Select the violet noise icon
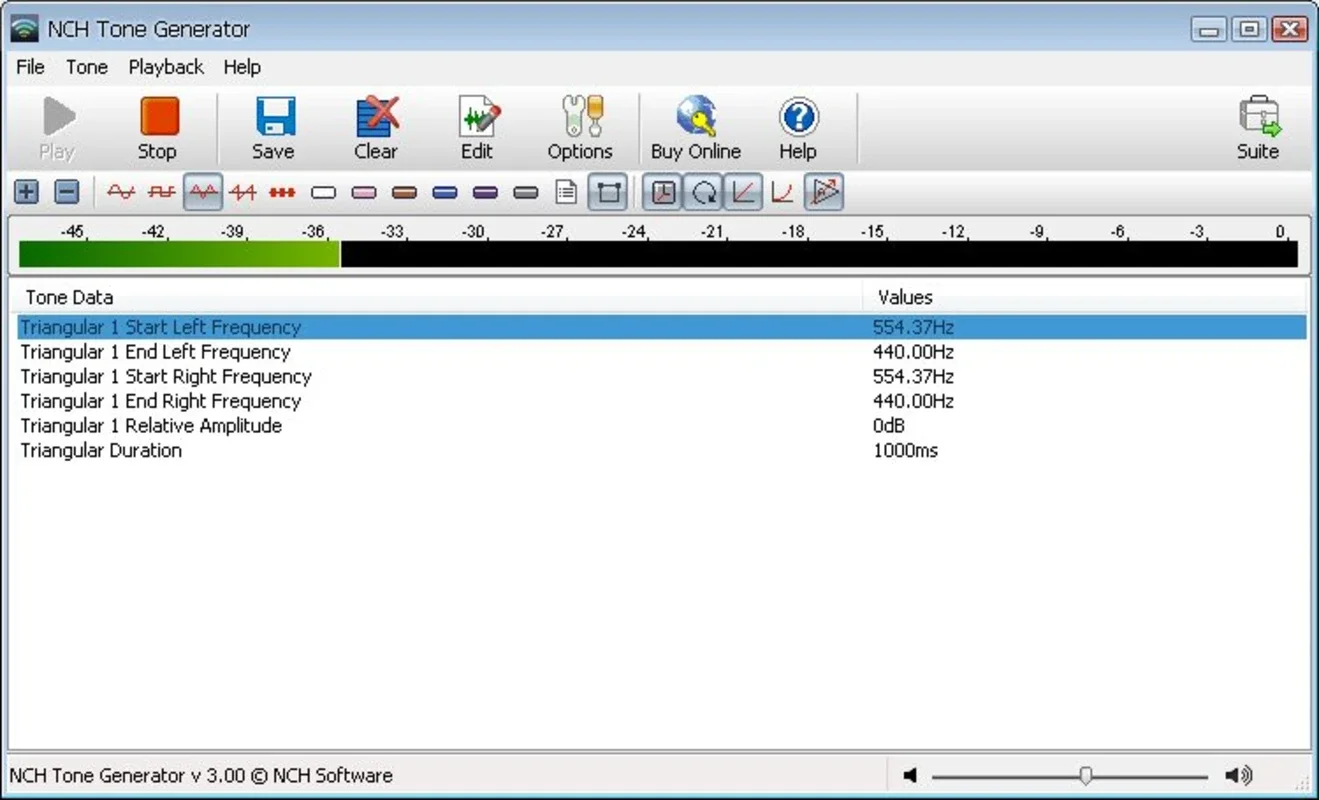Image resolution: width=1319 pixels, height=800 pixels. click(485, 192)
